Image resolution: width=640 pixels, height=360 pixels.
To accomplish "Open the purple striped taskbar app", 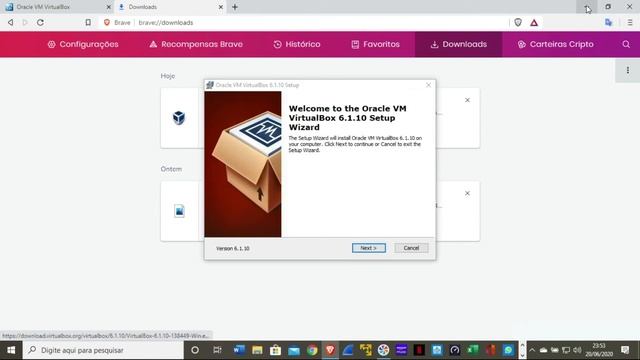I will click(x=401, y=350).
